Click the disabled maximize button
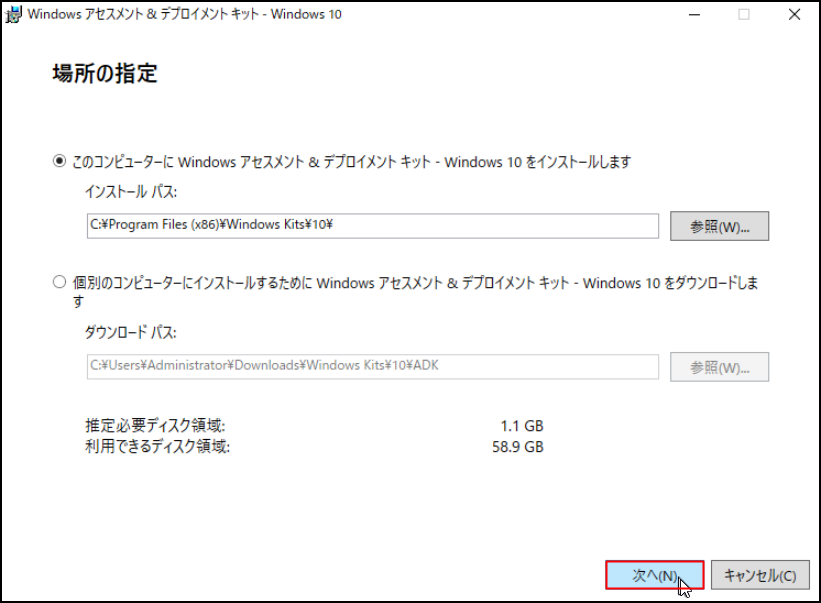The height and width of the screenshot is (603, 821). click(x=744, y=15)
